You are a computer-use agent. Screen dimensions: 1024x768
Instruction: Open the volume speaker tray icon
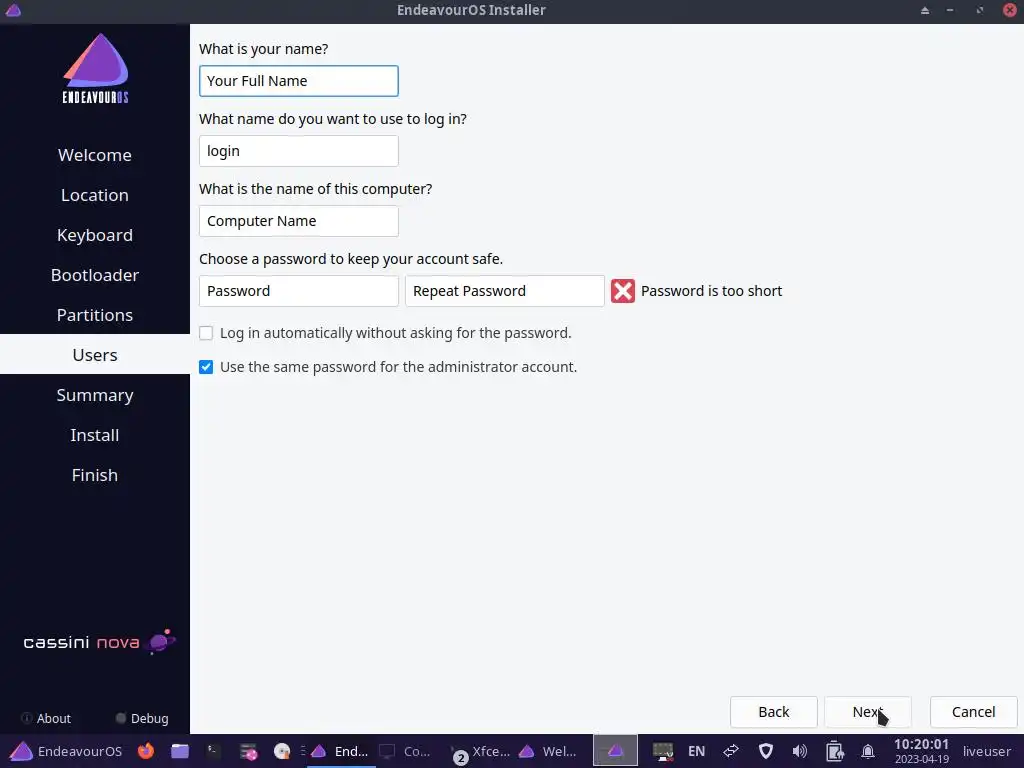[x=799, y=751]
